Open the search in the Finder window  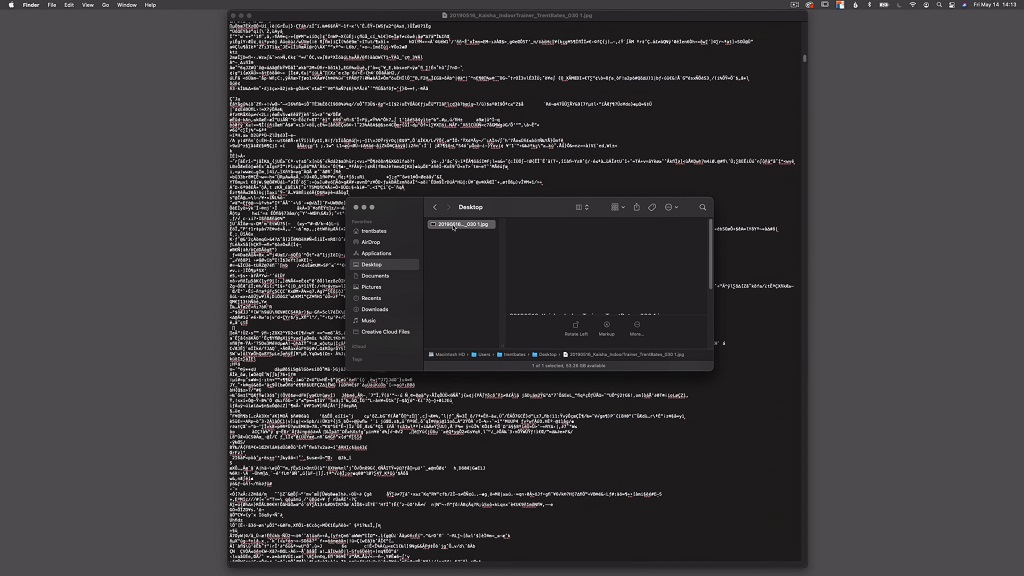click(x=702, y=207)
